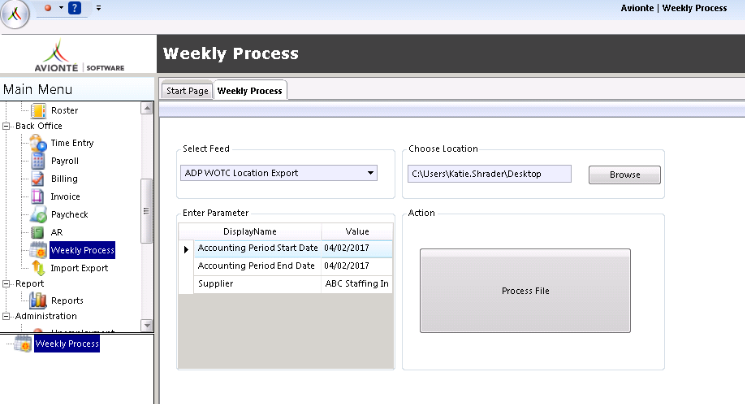
Task: Open Import Export from Back Office
Action: [79, 268]
